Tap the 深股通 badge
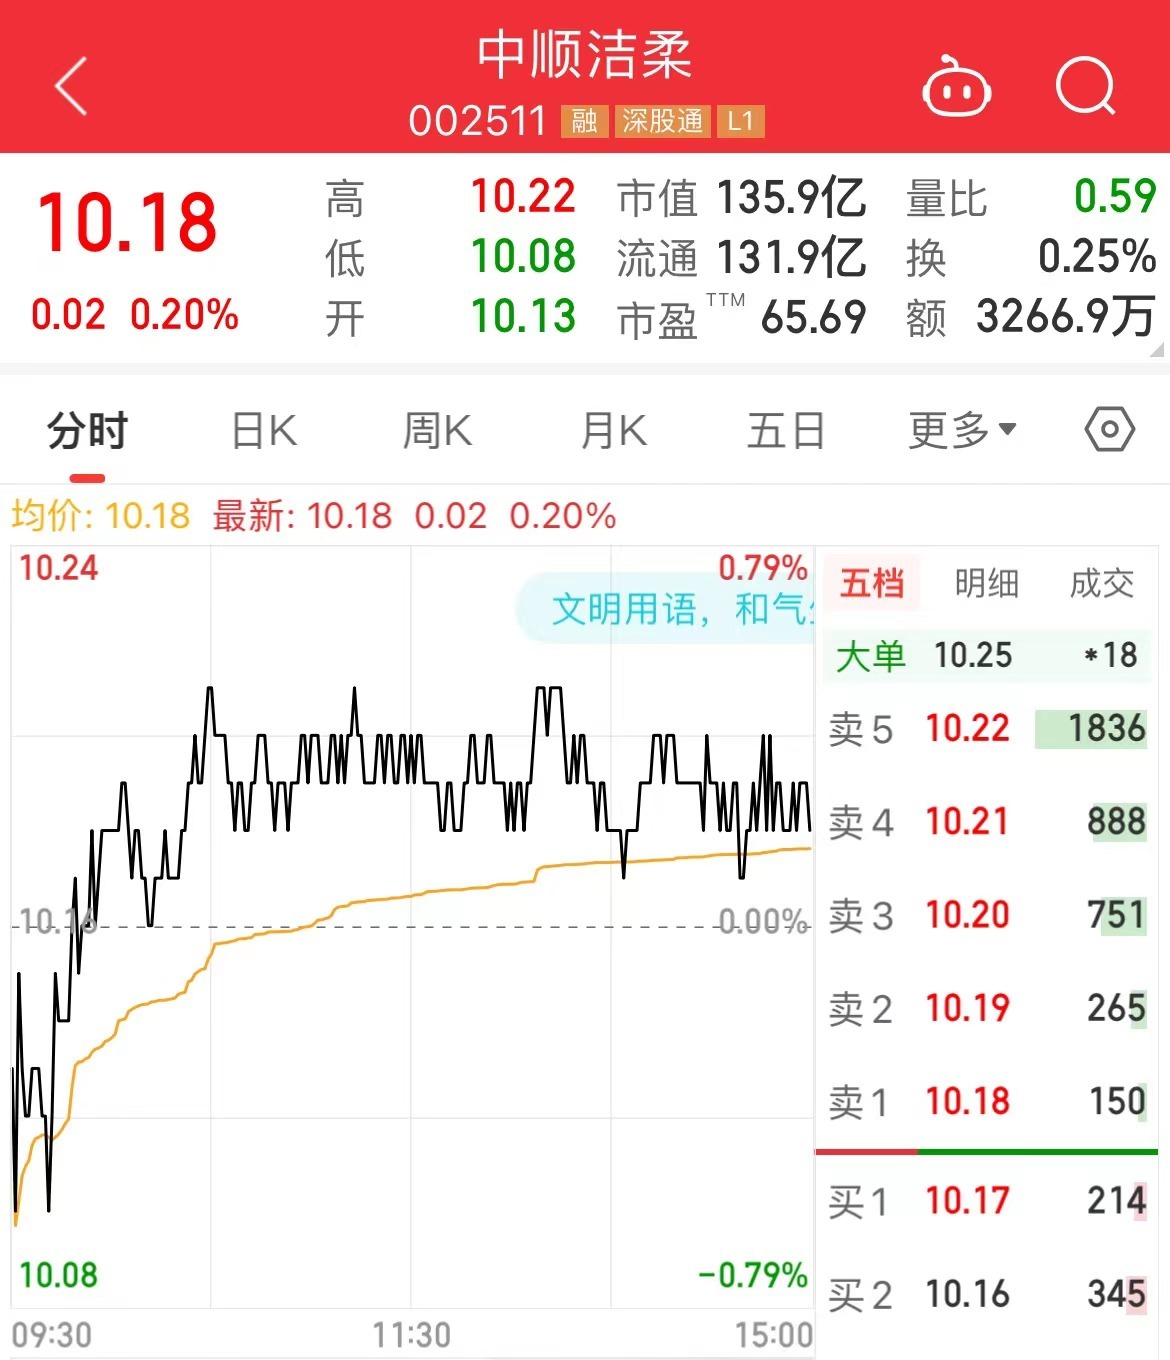The height and width of the screenshot is (1360, 1170). point(662,121)
